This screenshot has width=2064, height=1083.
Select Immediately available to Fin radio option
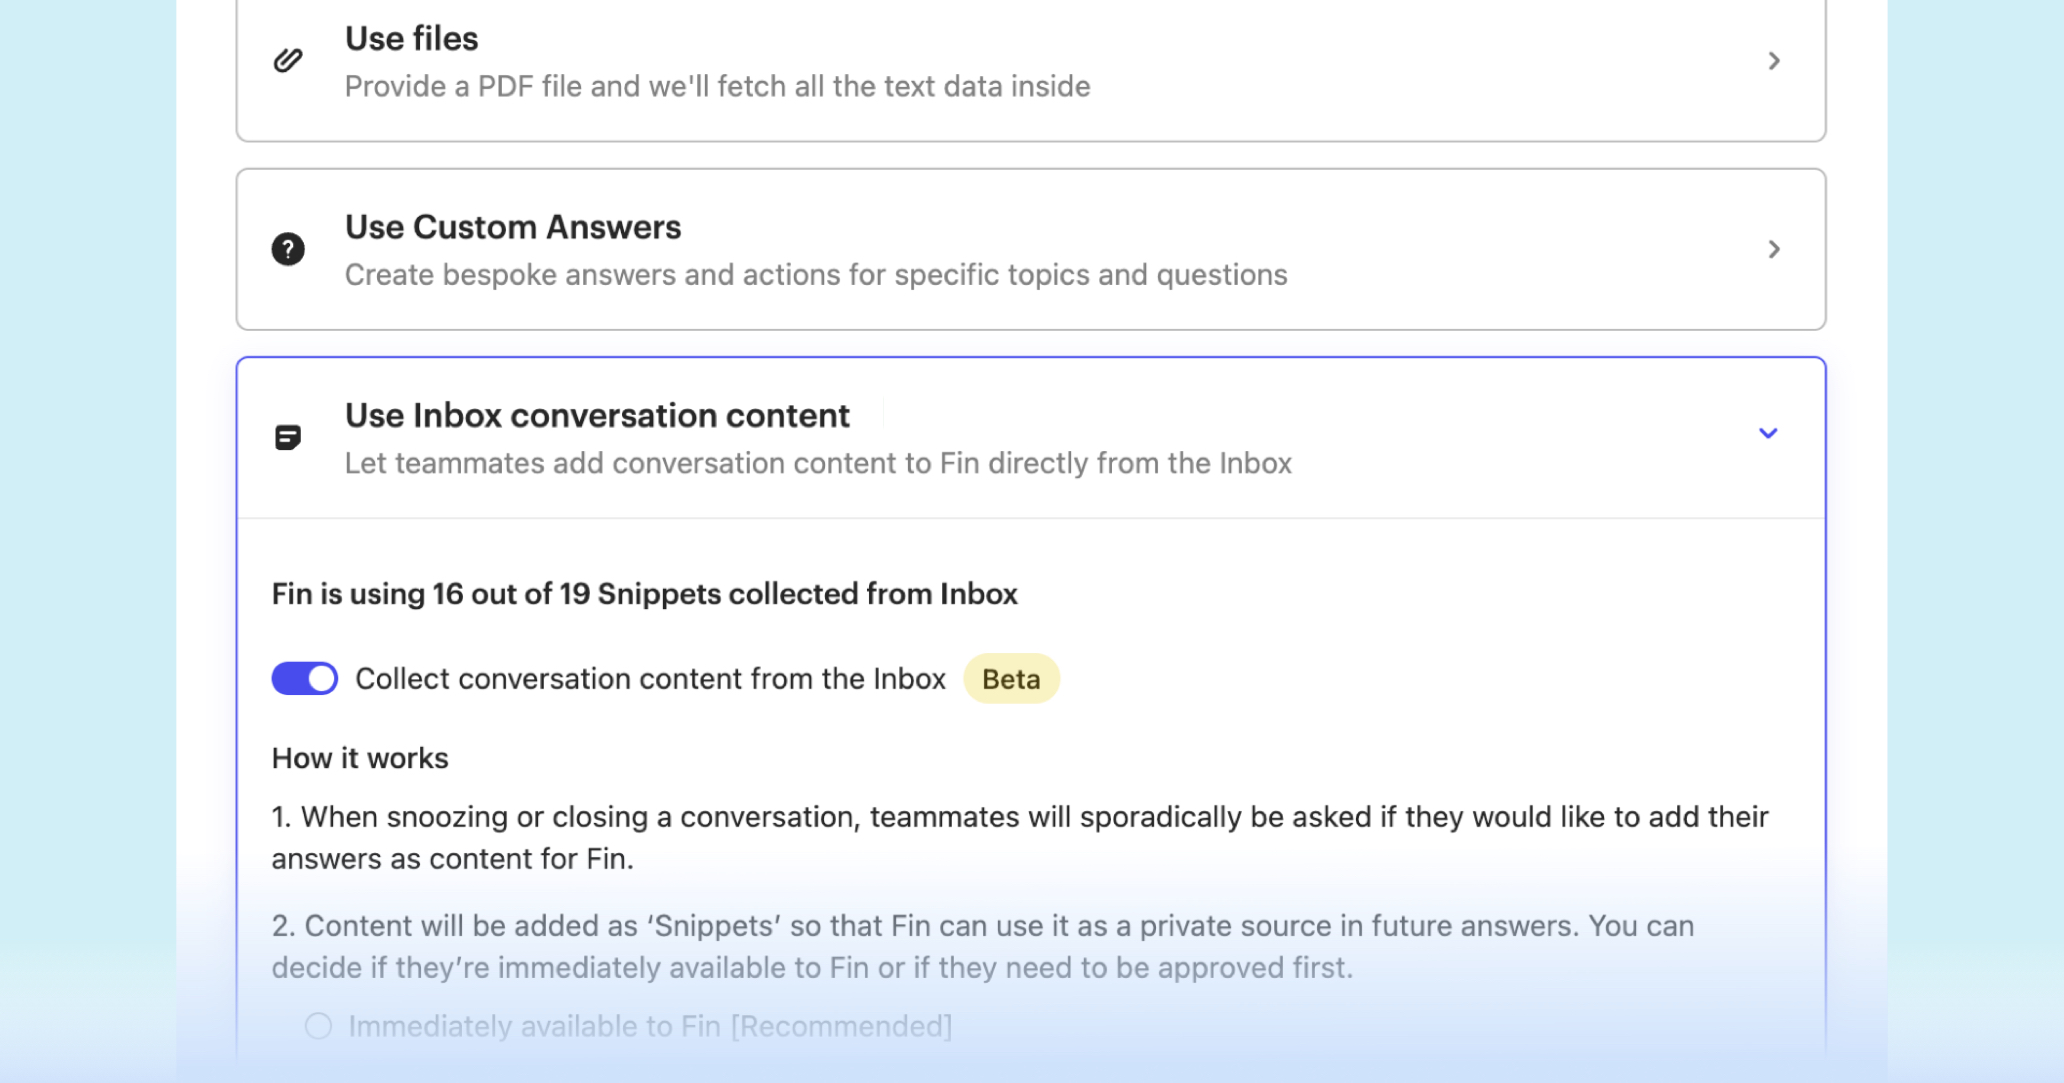tap(318, 1026)
